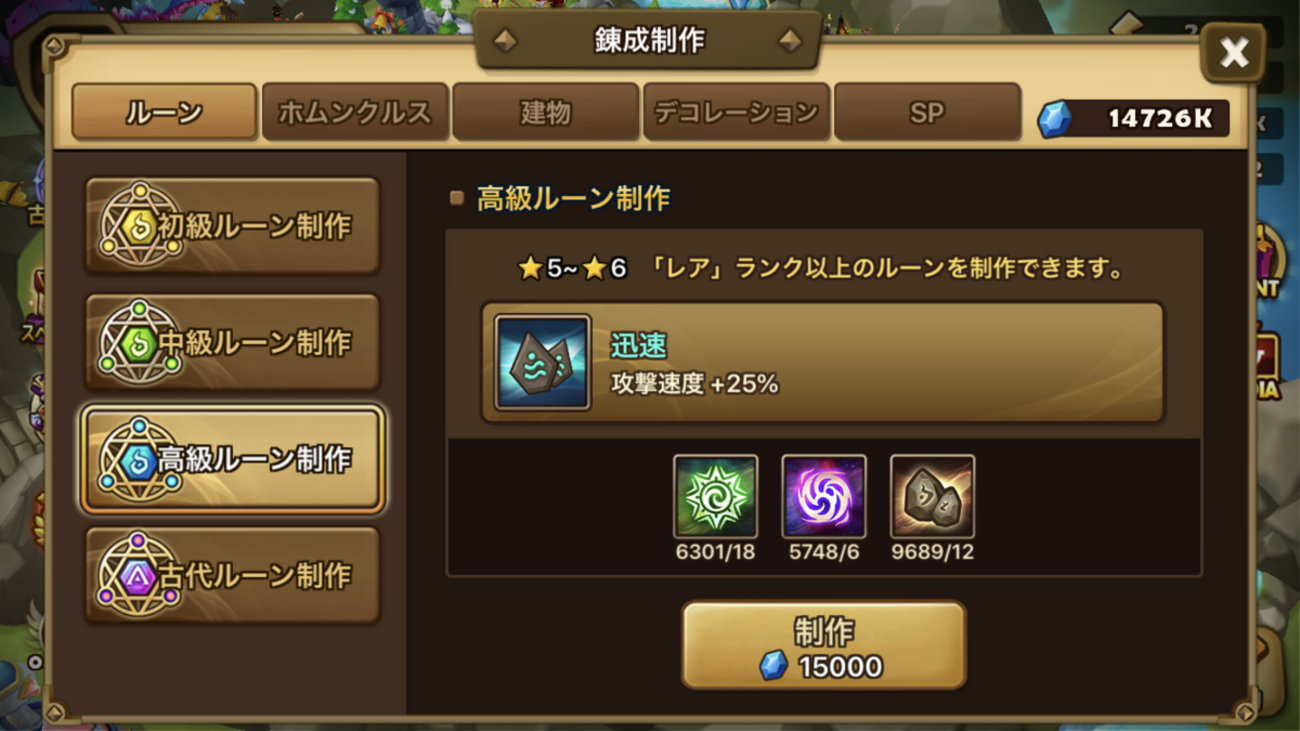Click the yellow 初級ルーン emblem icon

coord(139,226)
